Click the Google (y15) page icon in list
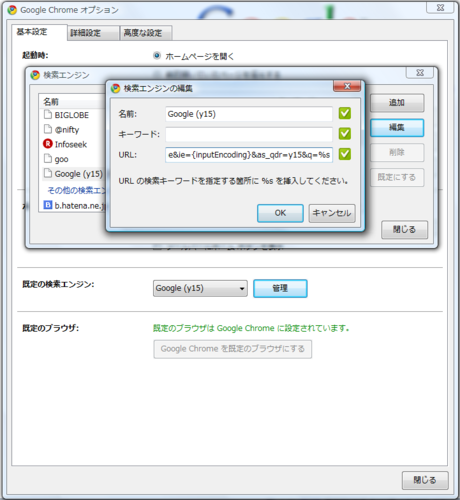Screen dimensions: 460x500 click(48, 173)
